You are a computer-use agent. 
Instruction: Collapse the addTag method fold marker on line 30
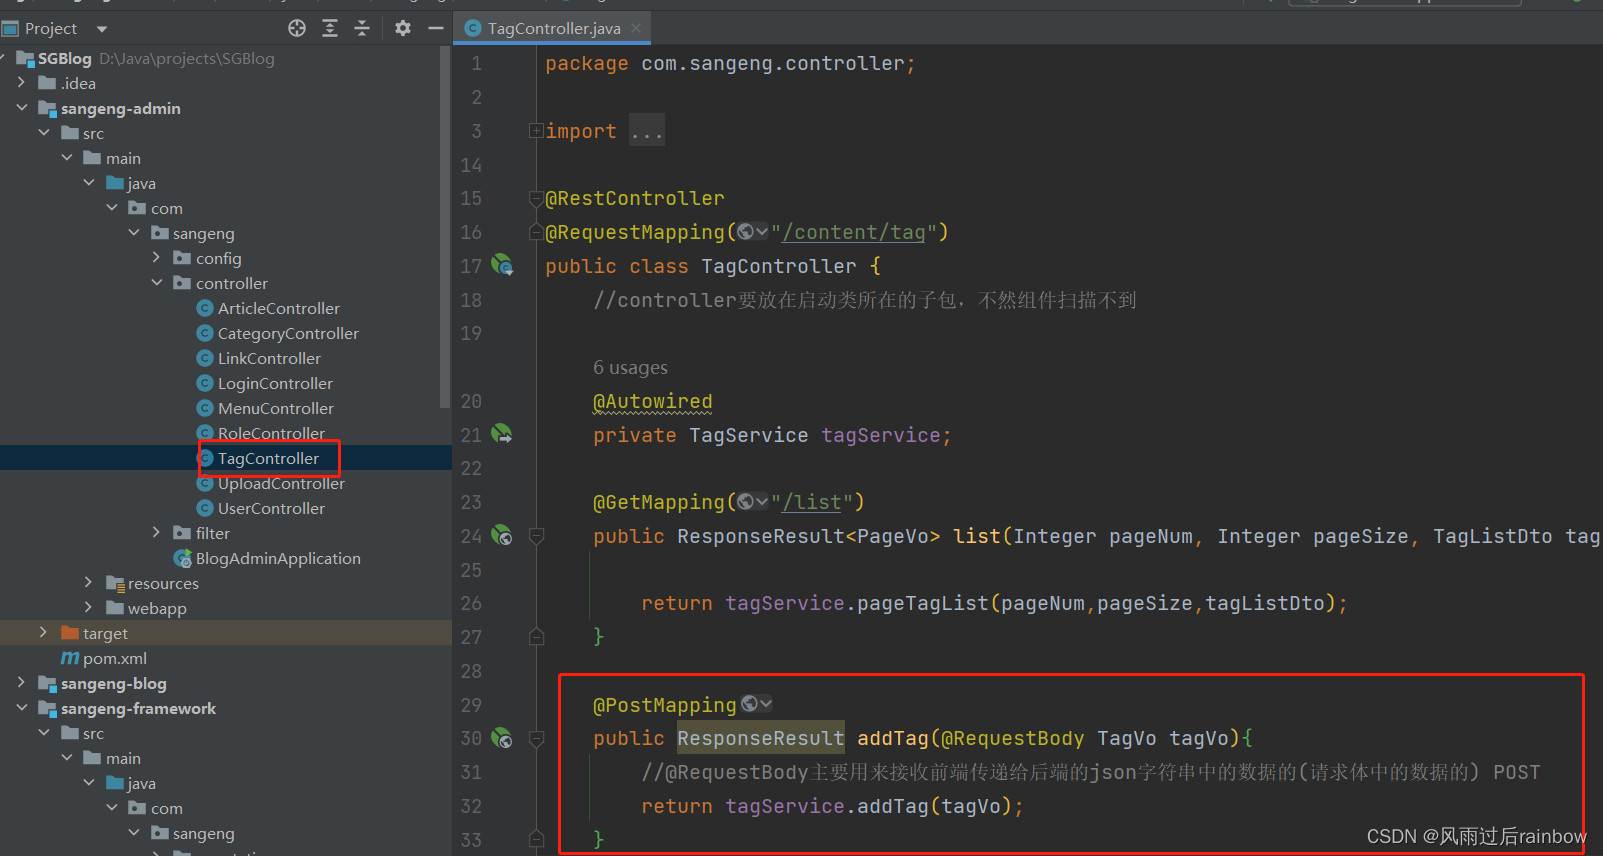536,738
